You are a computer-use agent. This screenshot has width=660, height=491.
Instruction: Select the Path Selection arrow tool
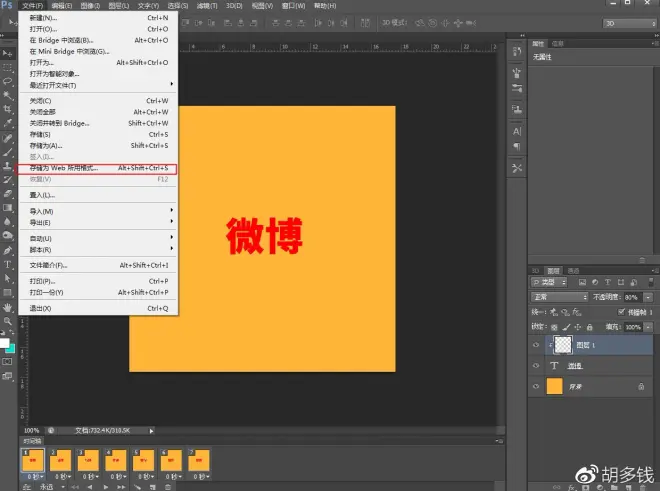(x=7, y=278)
